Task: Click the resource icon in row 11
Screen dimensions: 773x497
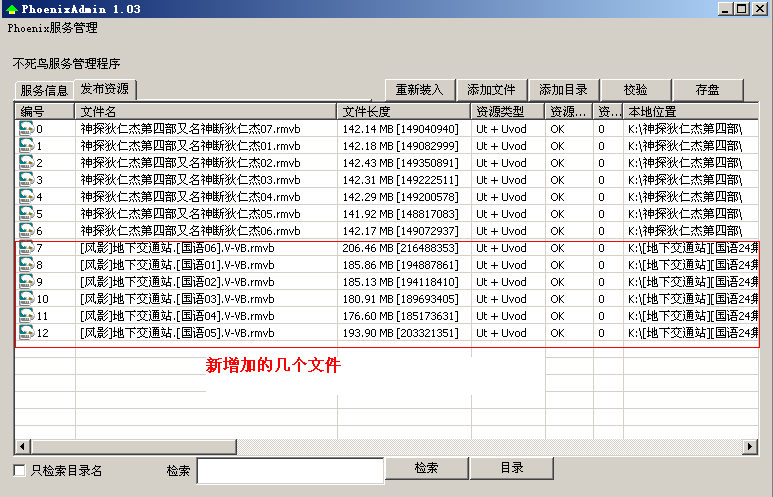Action: (26, 316)
